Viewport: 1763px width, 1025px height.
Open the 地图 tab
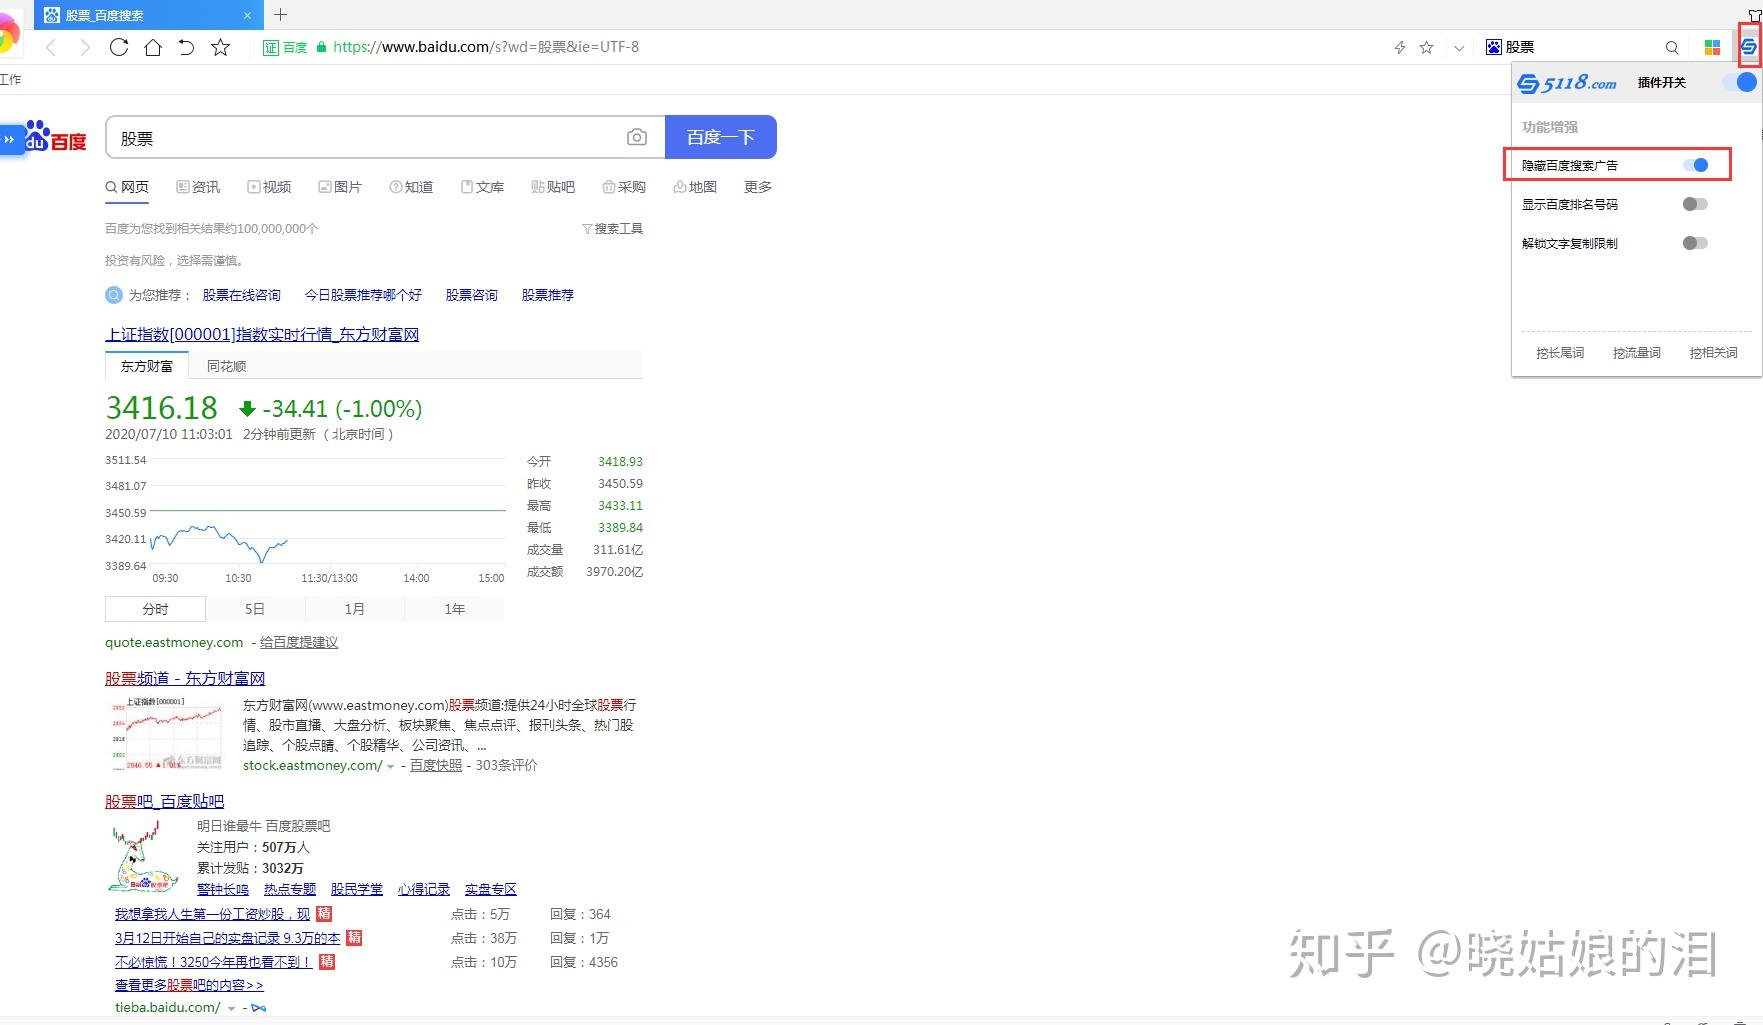click(695, 187)
